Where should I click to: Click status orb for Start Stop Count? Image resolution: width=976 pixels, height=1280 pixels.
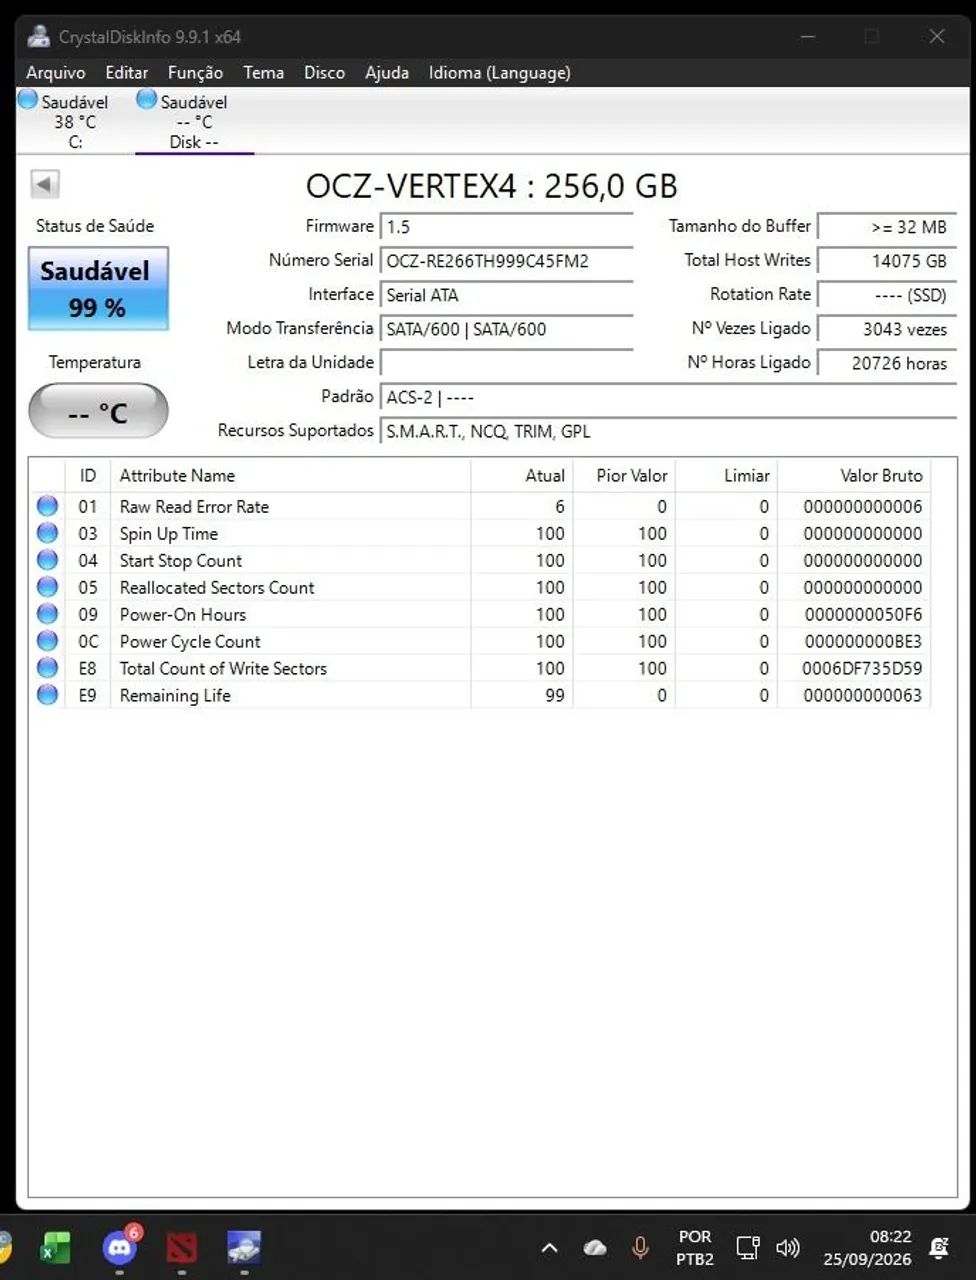[x=47, y=560]
